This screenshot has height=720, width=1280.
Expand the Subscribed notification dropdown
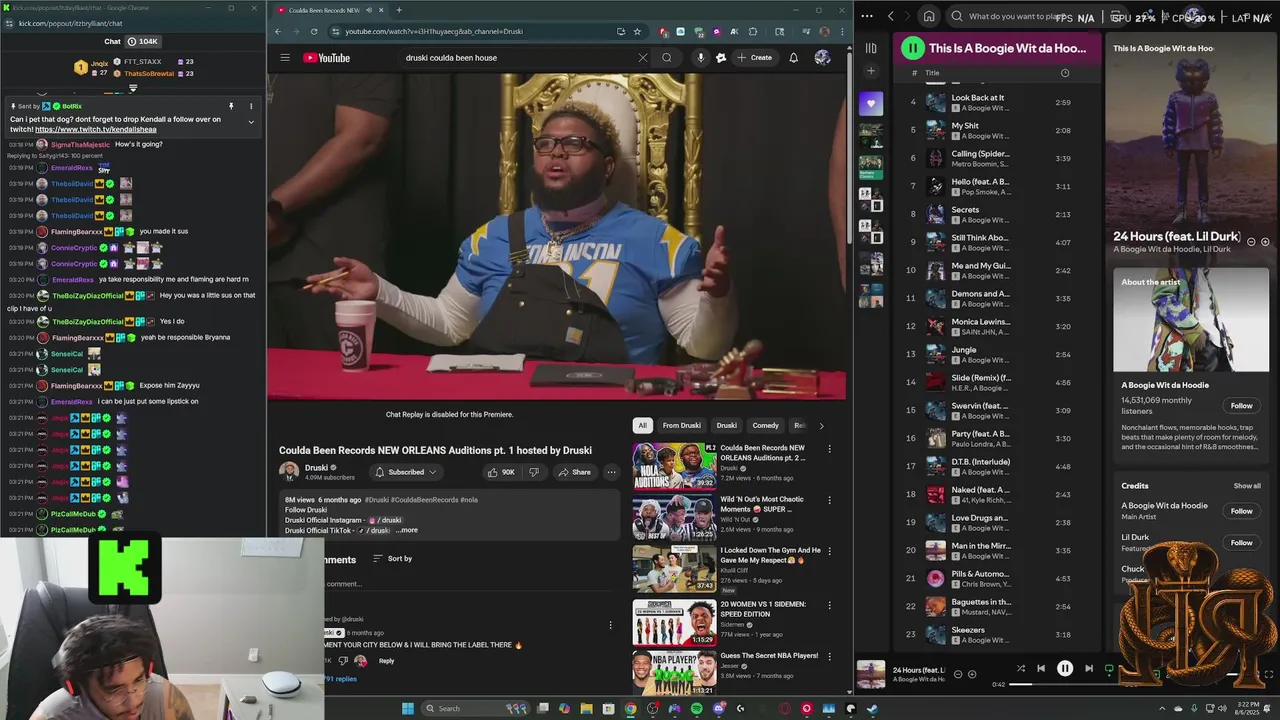point(406,472)
